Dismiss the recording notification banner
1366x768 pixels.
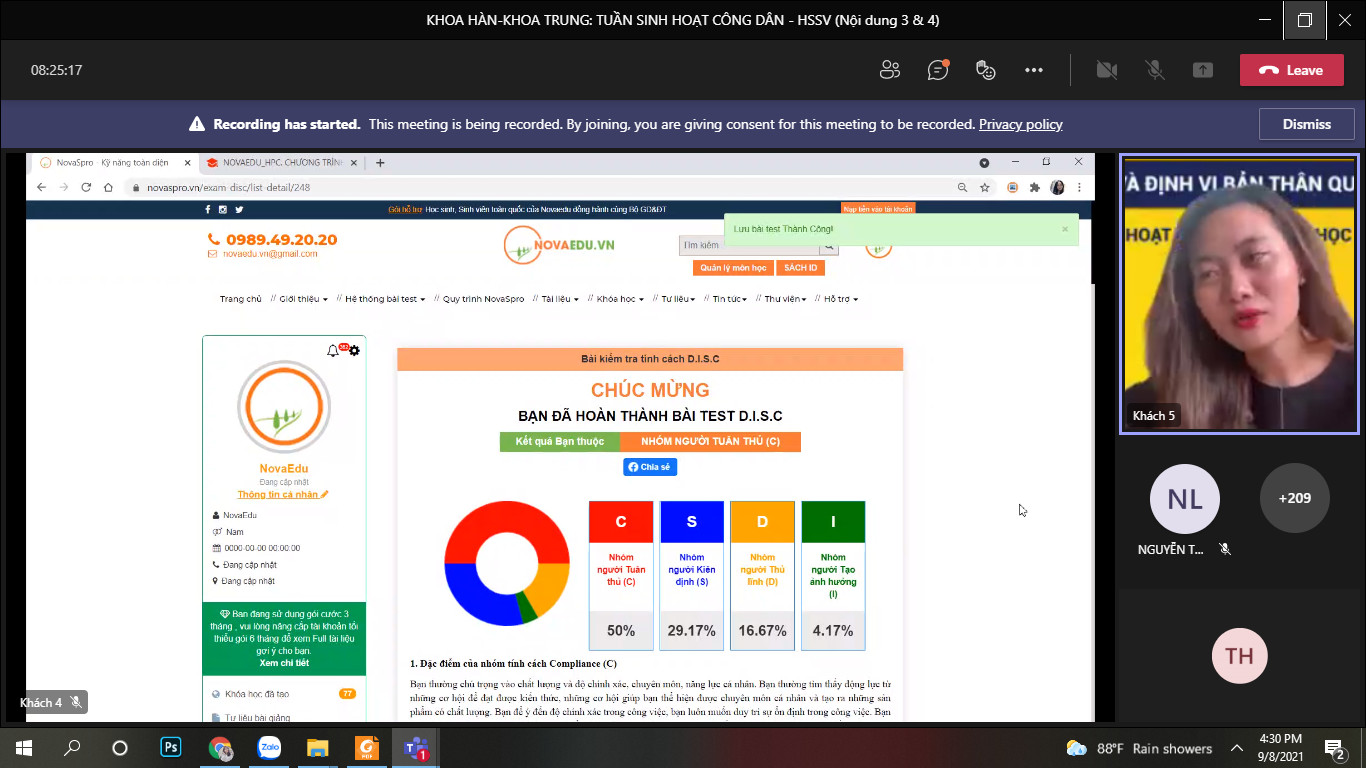coord(1306,124)
